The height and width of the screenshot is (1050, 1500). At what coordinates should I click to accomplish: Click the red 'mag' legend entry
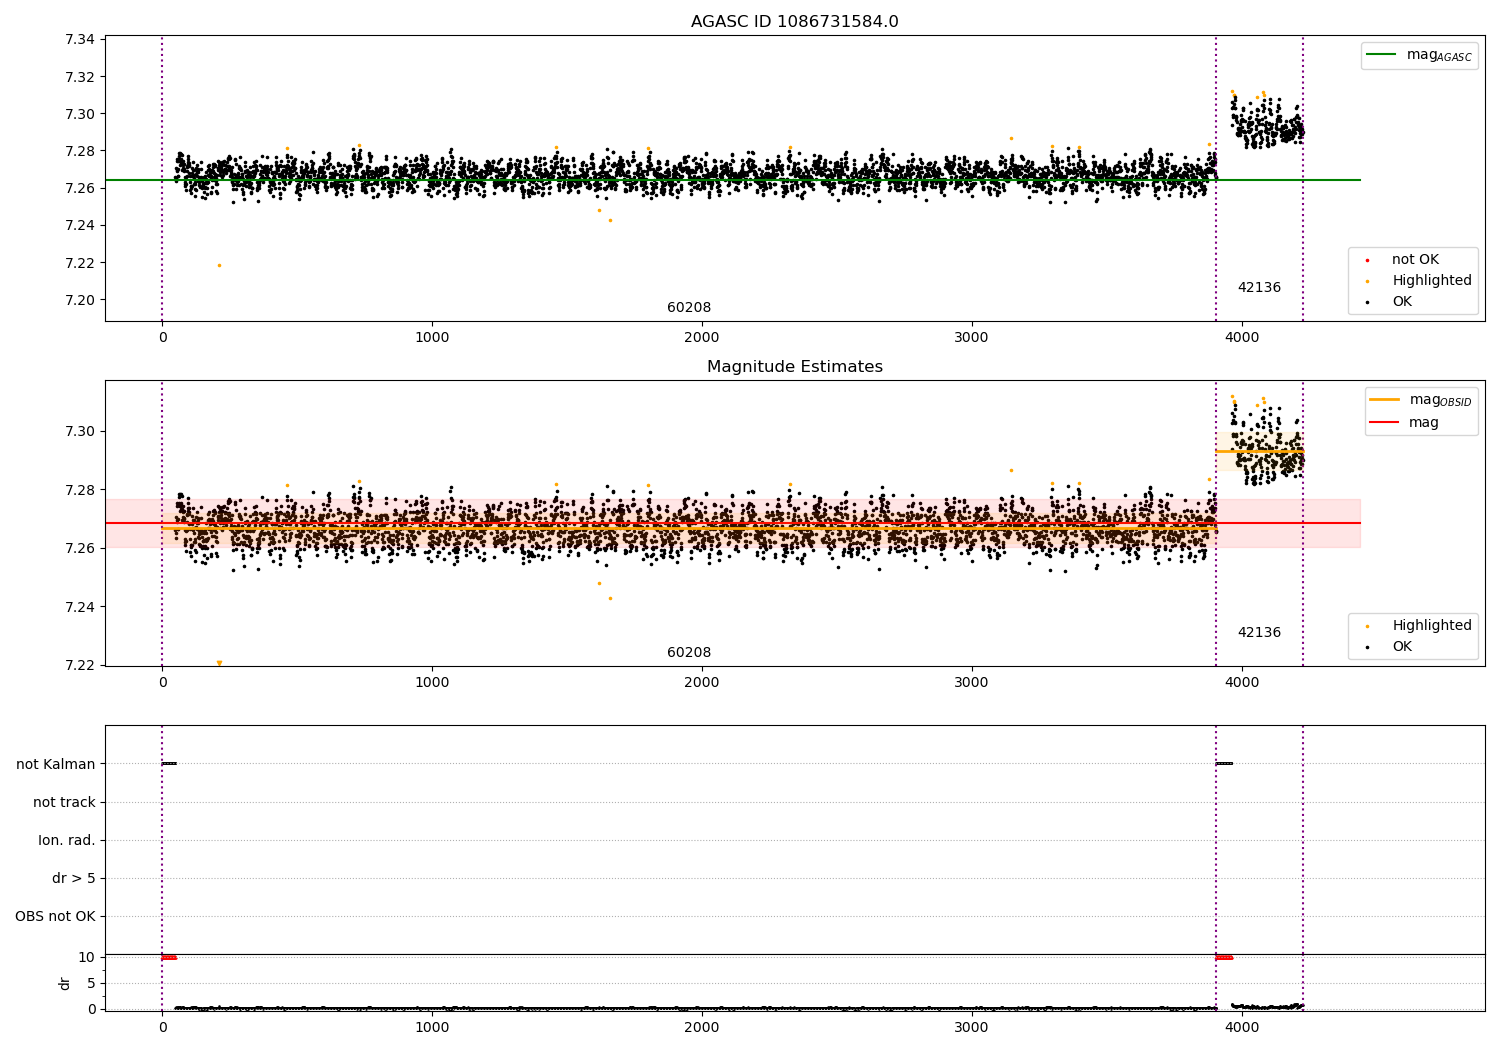[x=1423, y=423]
